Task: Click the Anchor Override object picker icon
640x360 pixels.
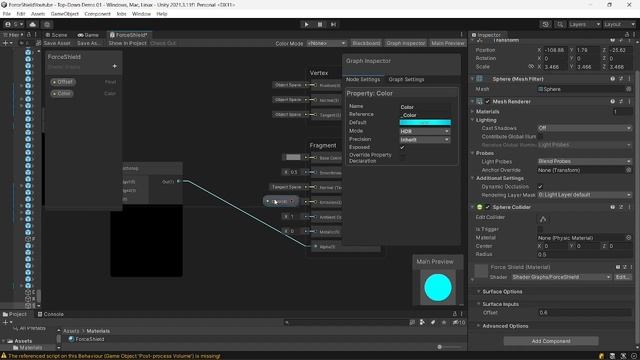Action: pyautogui.click(x=629, y=170)
